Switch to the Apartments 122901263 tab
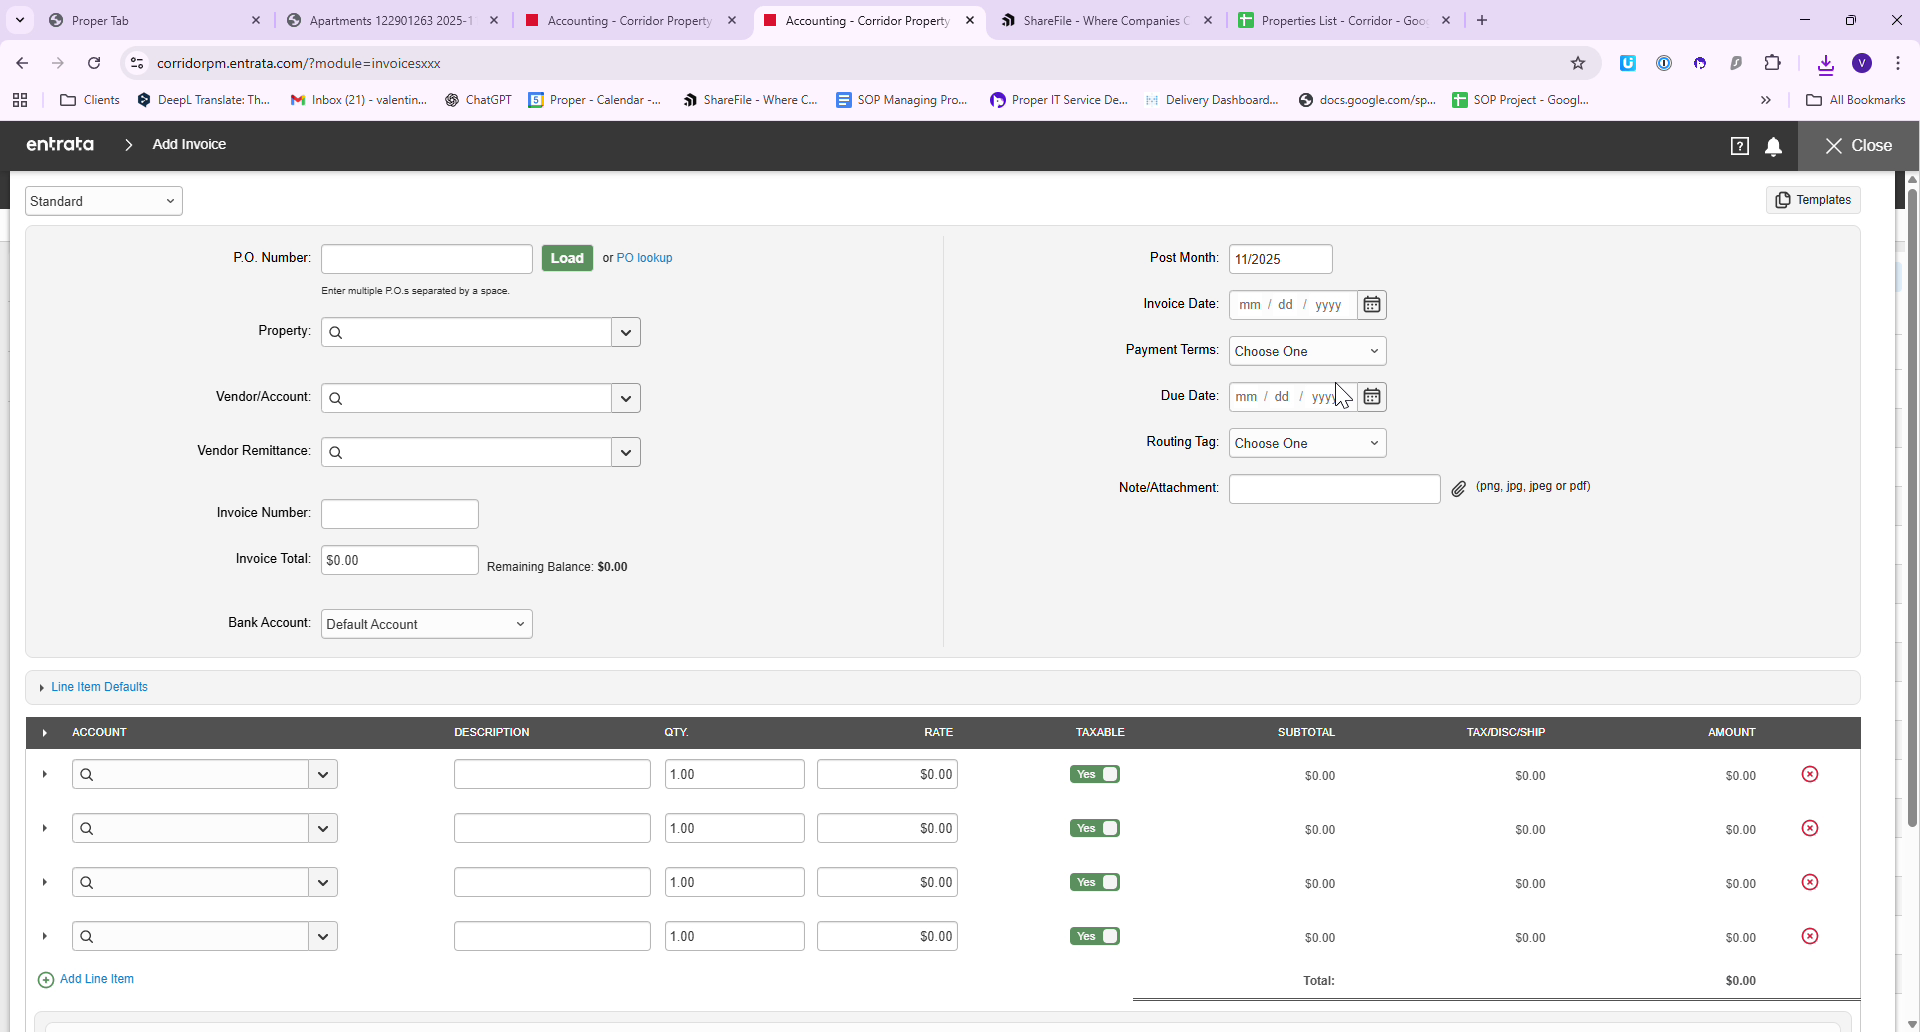 [393, 20]
